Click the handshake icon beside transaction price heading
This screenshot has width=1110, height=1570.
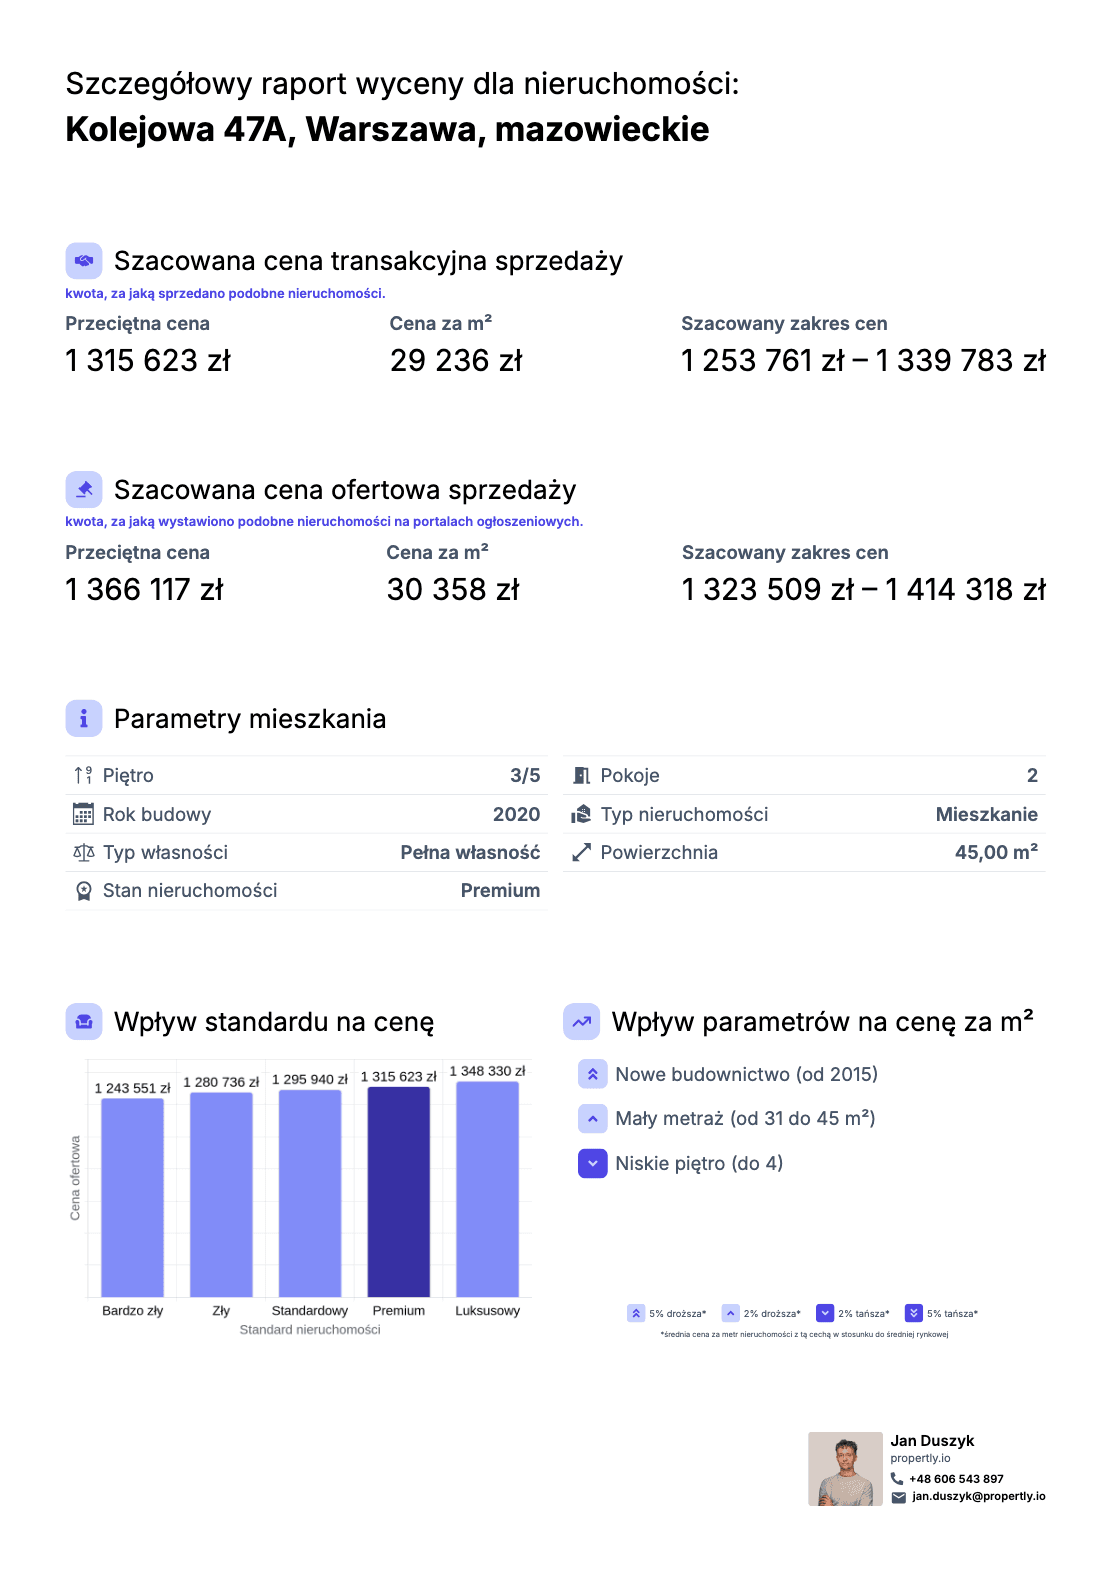(x=84, y=261)
